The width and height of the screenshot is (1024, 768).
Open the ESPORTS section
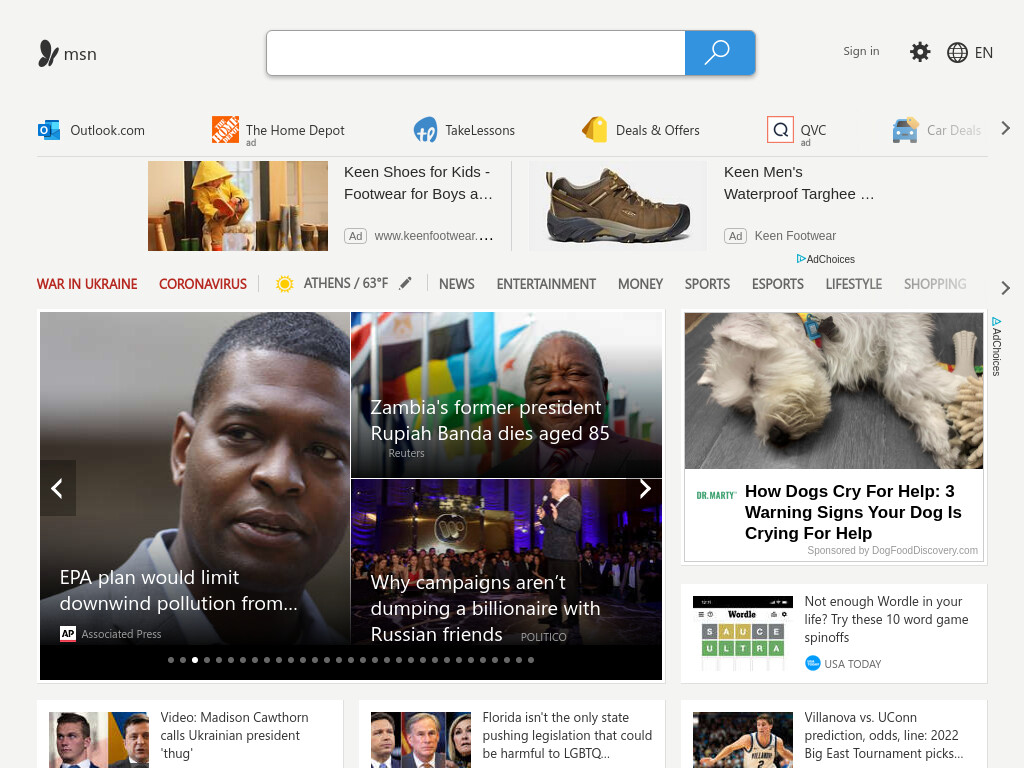(x=777, y=284)
